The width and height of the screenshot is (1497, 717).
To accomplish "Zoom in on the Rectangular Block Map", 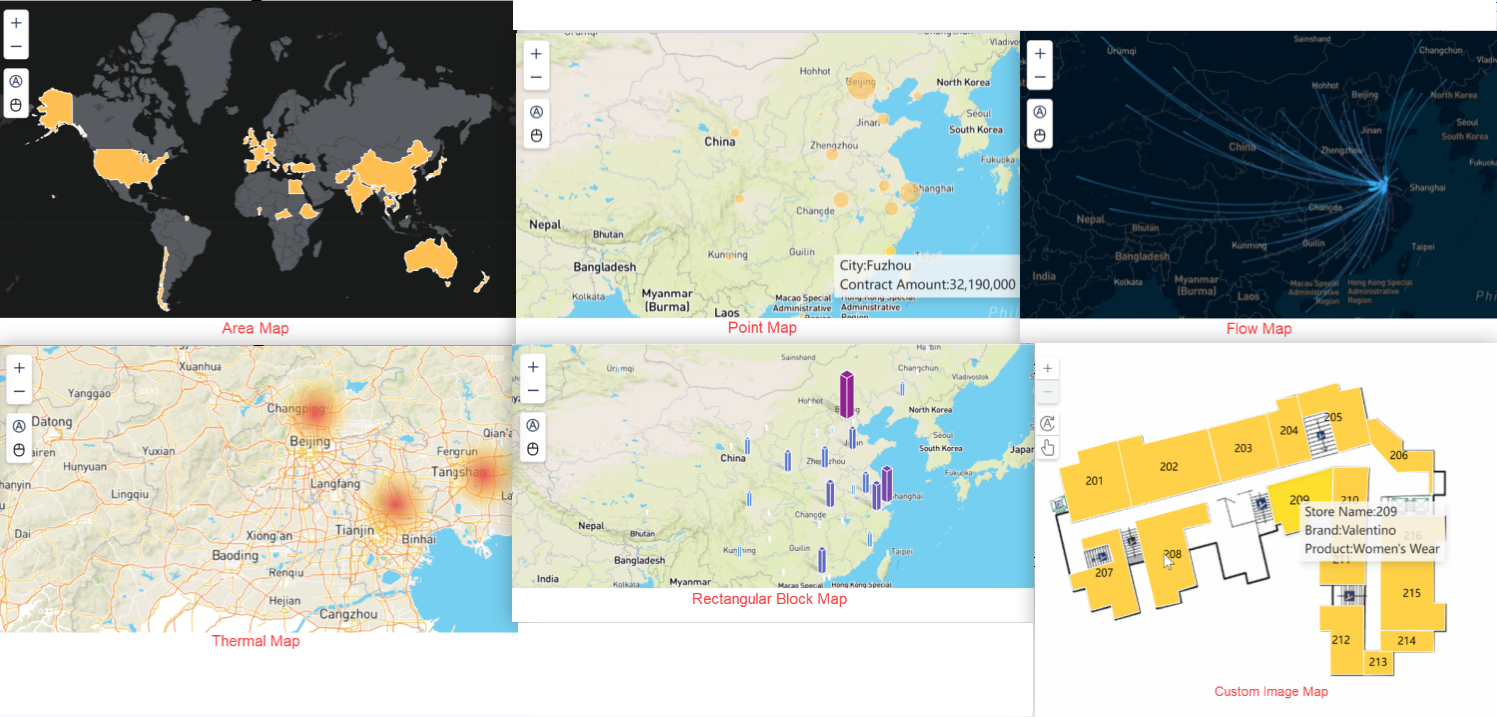I will (533, 367).
